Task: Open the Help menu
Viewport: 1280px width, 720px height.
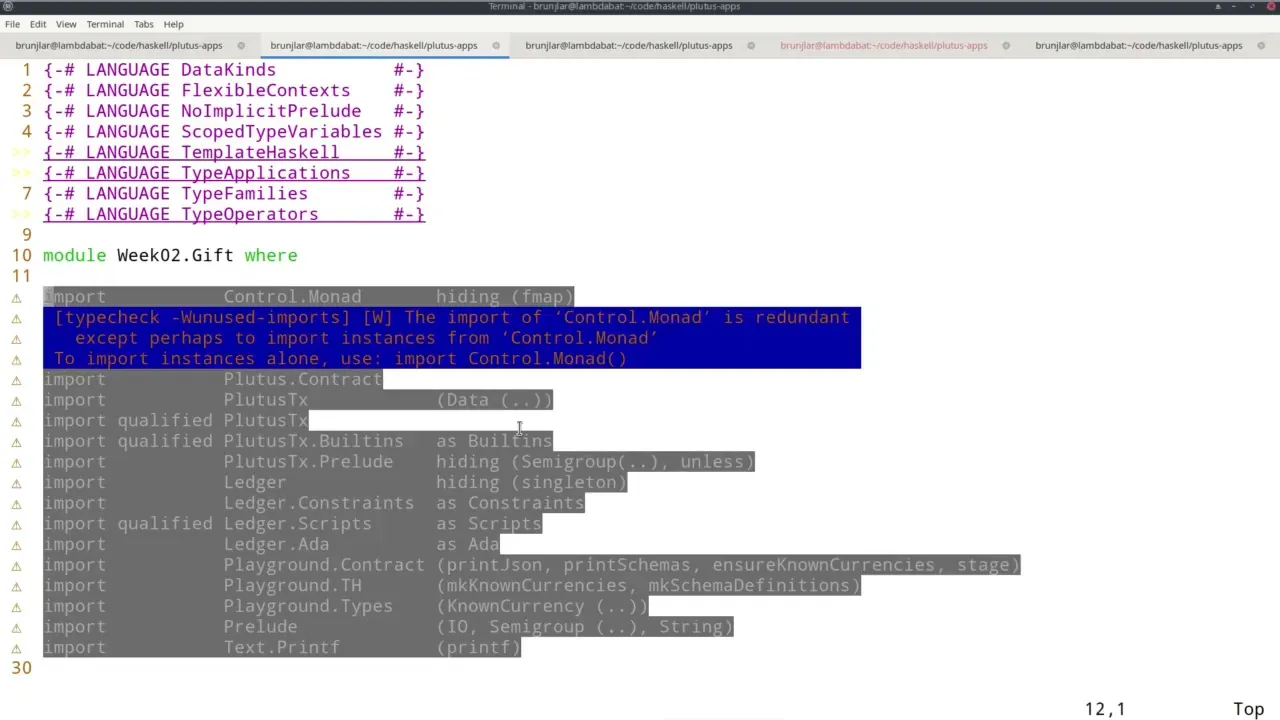Action: [x=173, y=24]
